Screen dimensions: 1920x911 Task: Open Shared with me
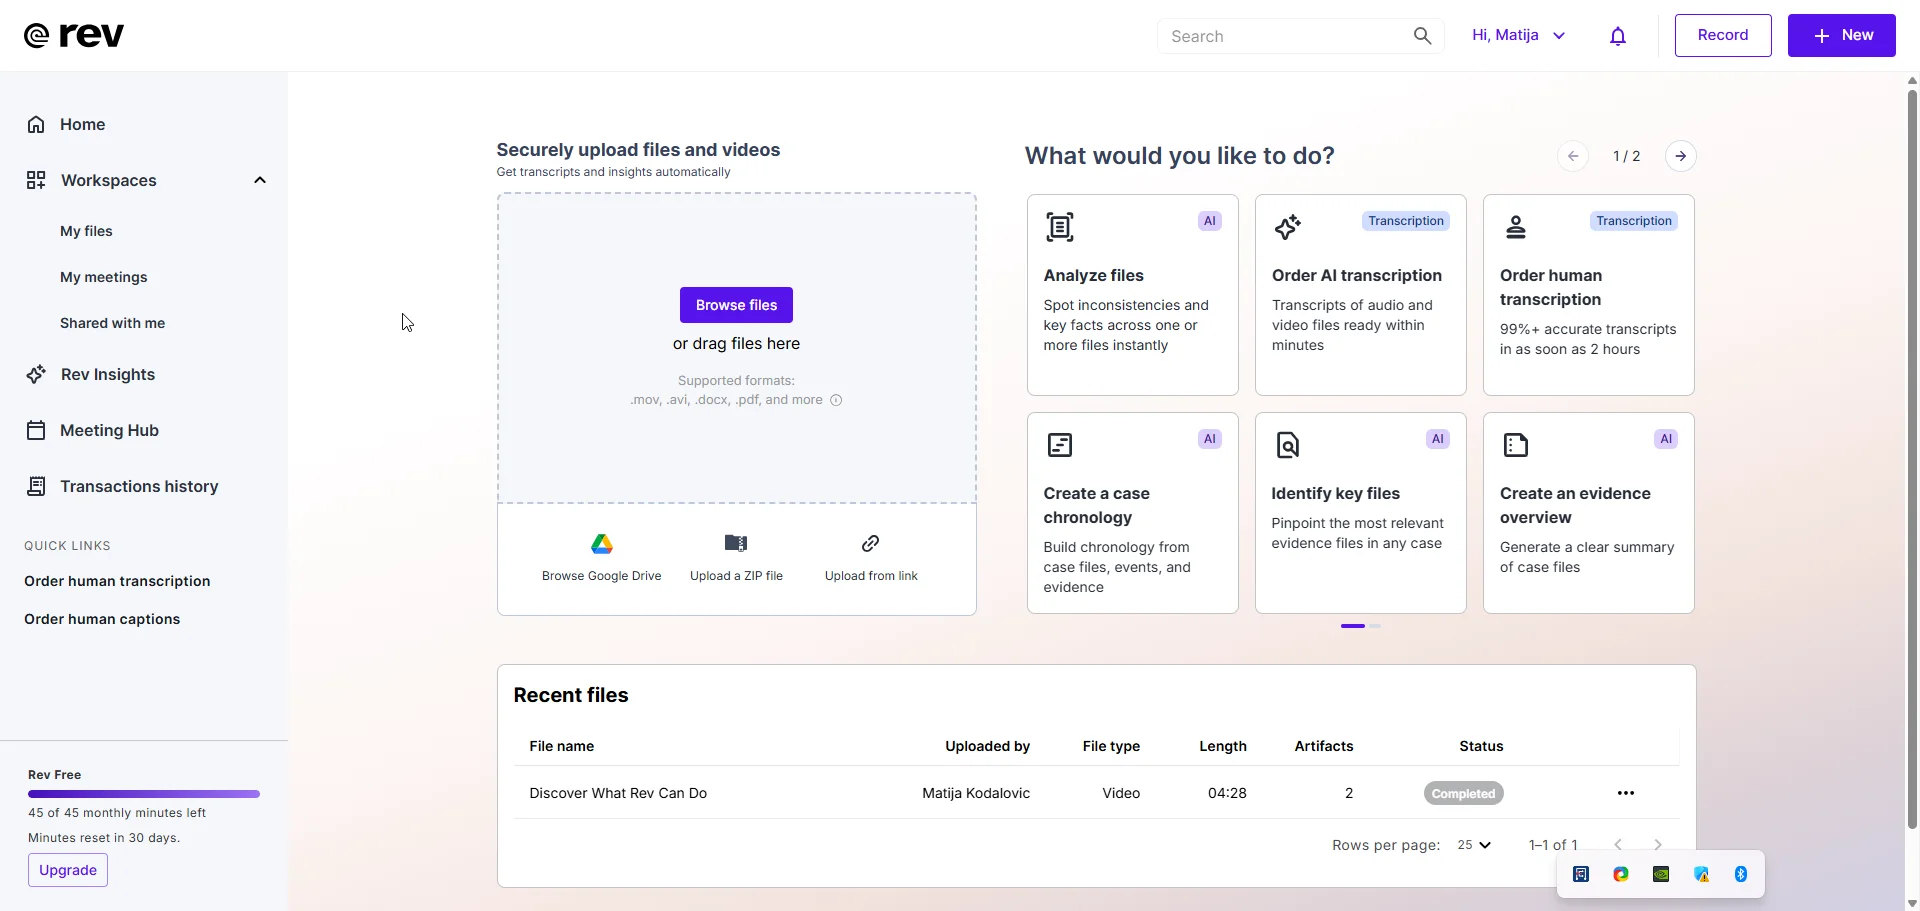pos(112,323)
